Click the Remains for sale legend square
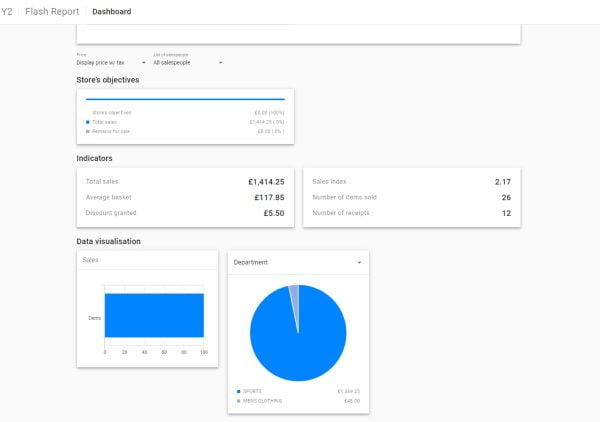Image resolution: width=600 pixels, height=422 pixels. [88, 132]
